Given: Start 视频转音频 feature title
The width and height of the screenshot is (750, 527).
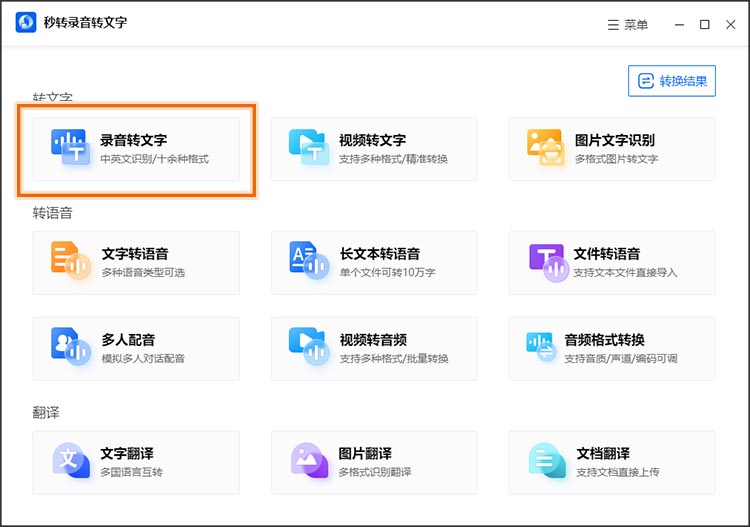Looking at the screenshot, I should click(x=373, y=340).
